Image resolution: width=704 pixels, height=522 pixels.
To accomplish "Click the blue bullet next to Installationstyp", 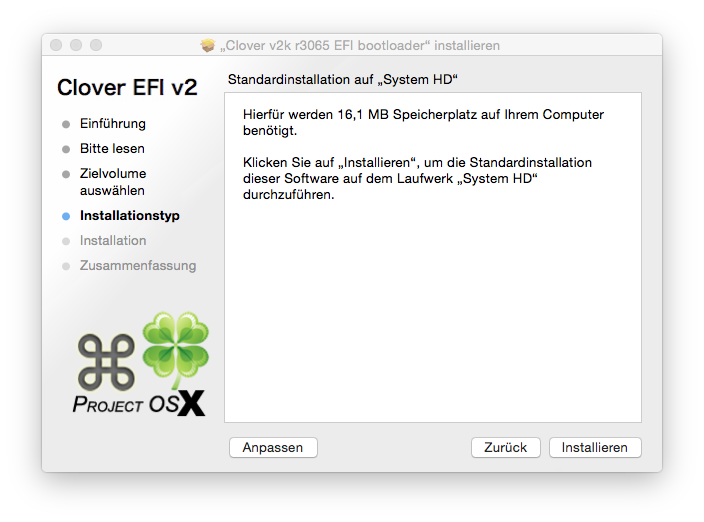I will [66, 216].
